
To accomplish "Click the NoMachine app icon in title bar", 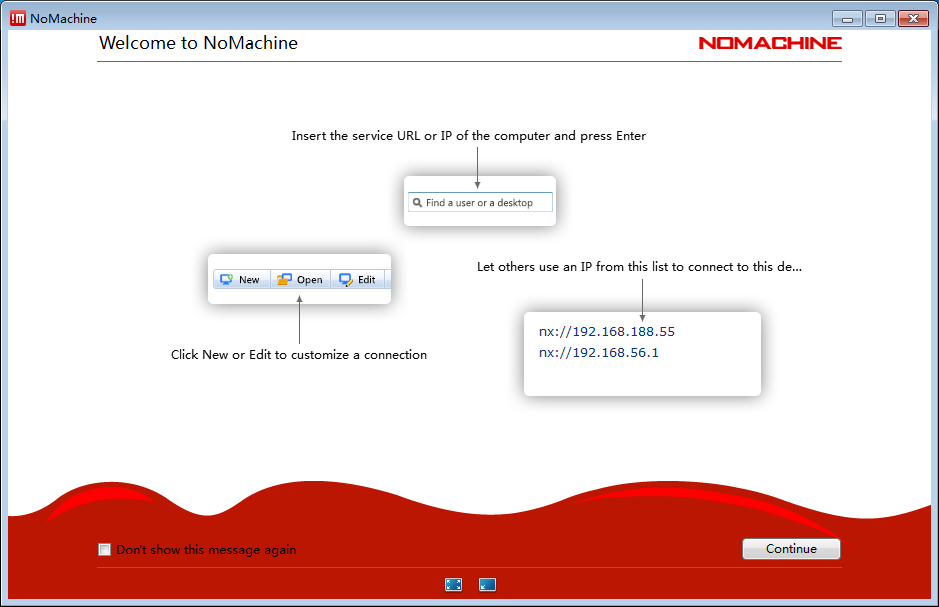I will [x=18, y=18].
